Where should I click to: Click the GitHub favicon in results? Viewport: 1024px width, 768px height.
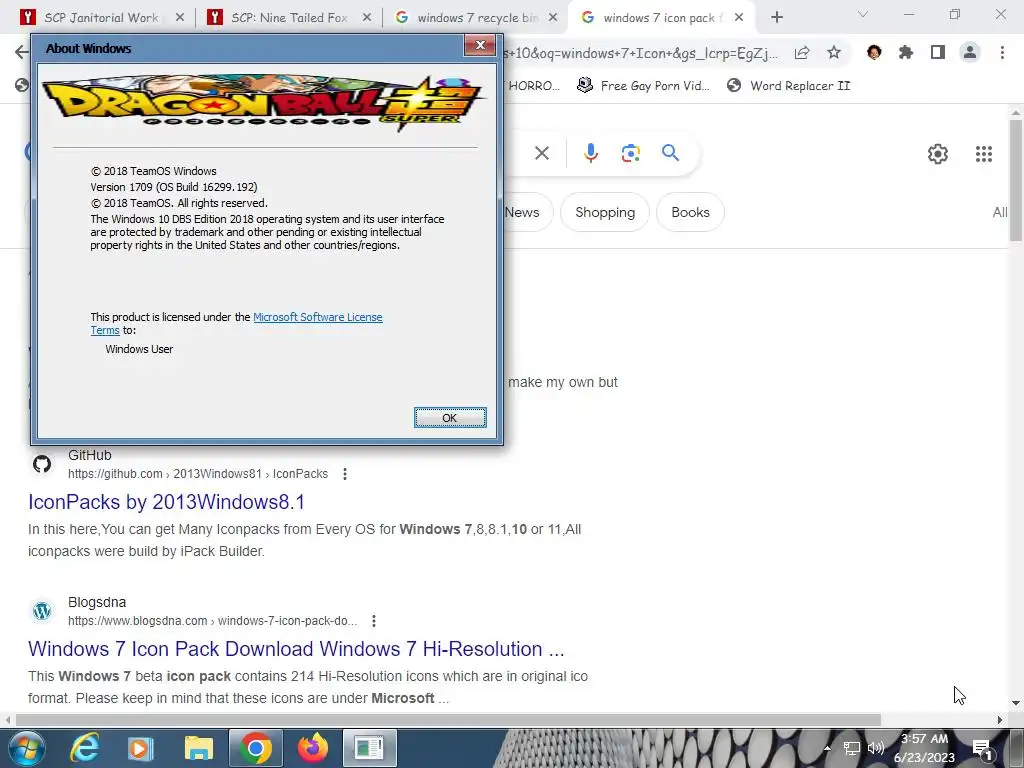(x=42, y=464)
